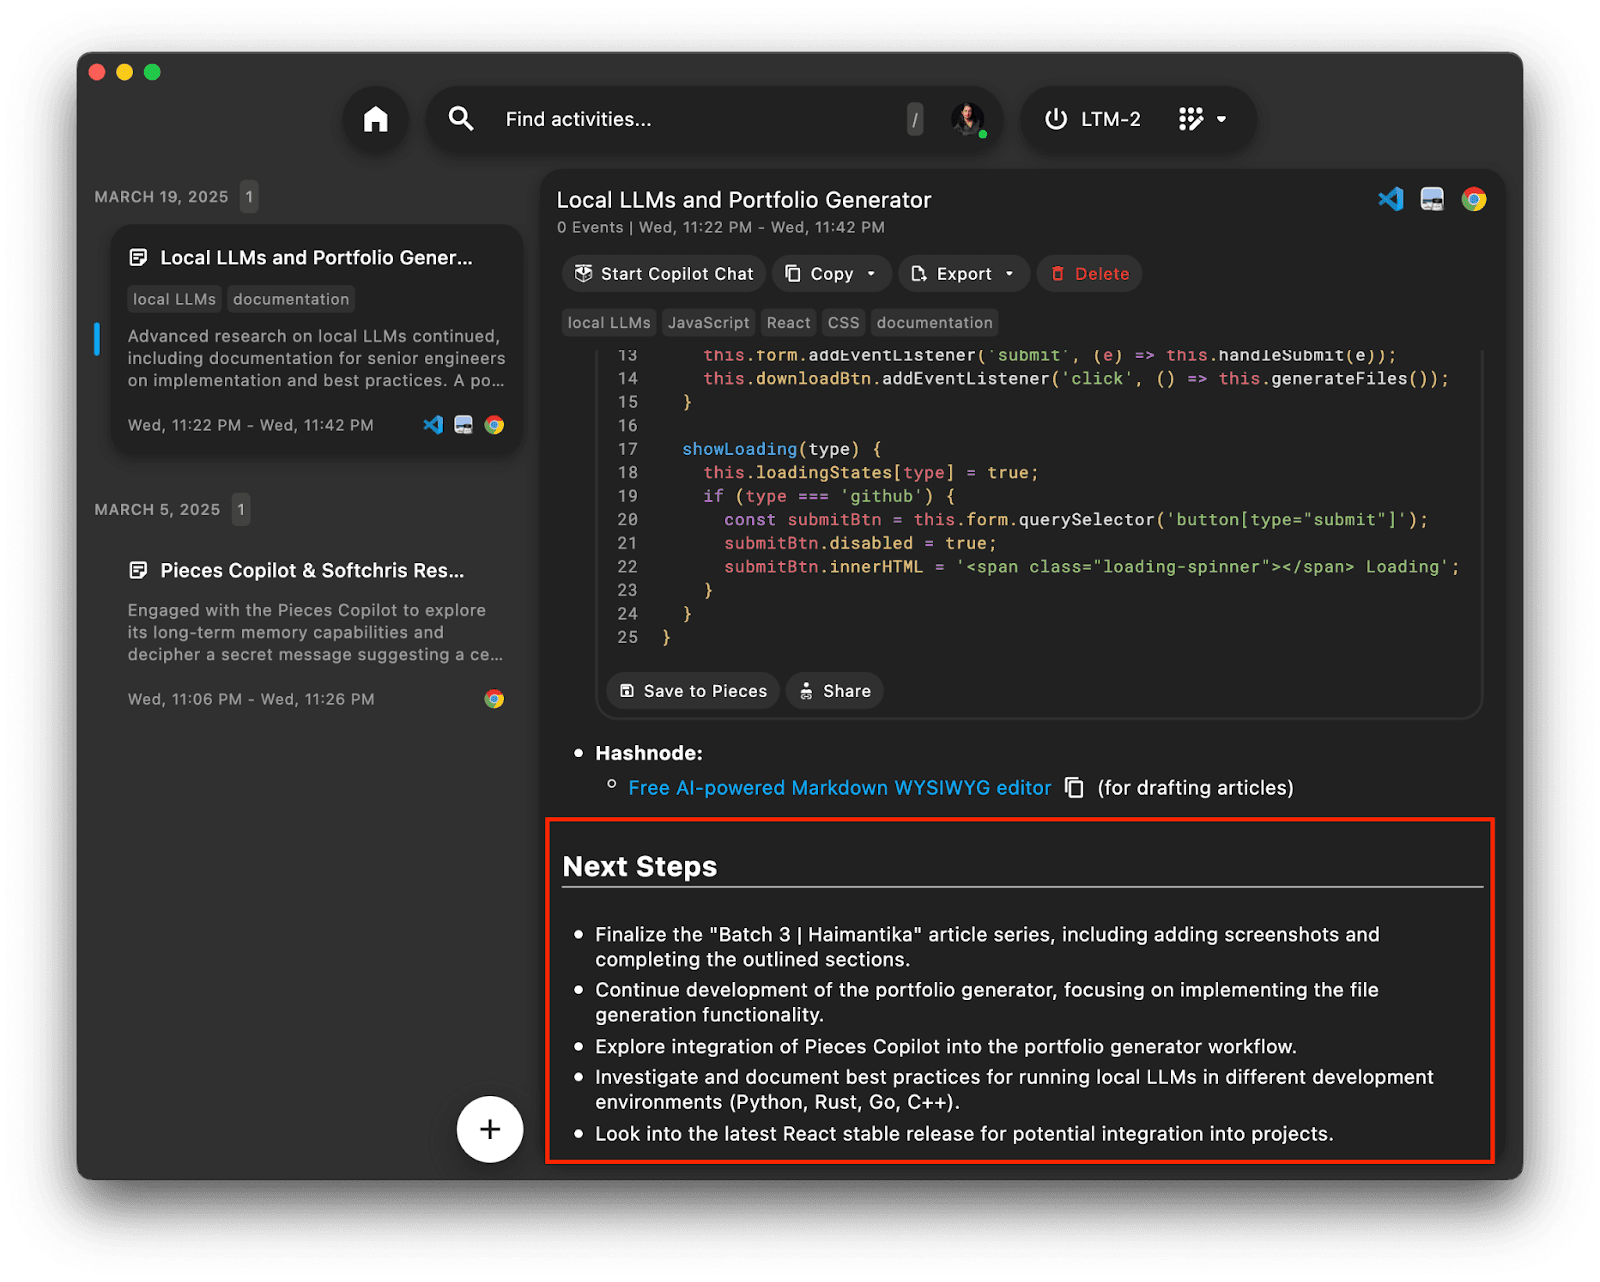This screenshot has width=1600, height=1282.
Task: Share the code snippet
Action: click(835, 691)
